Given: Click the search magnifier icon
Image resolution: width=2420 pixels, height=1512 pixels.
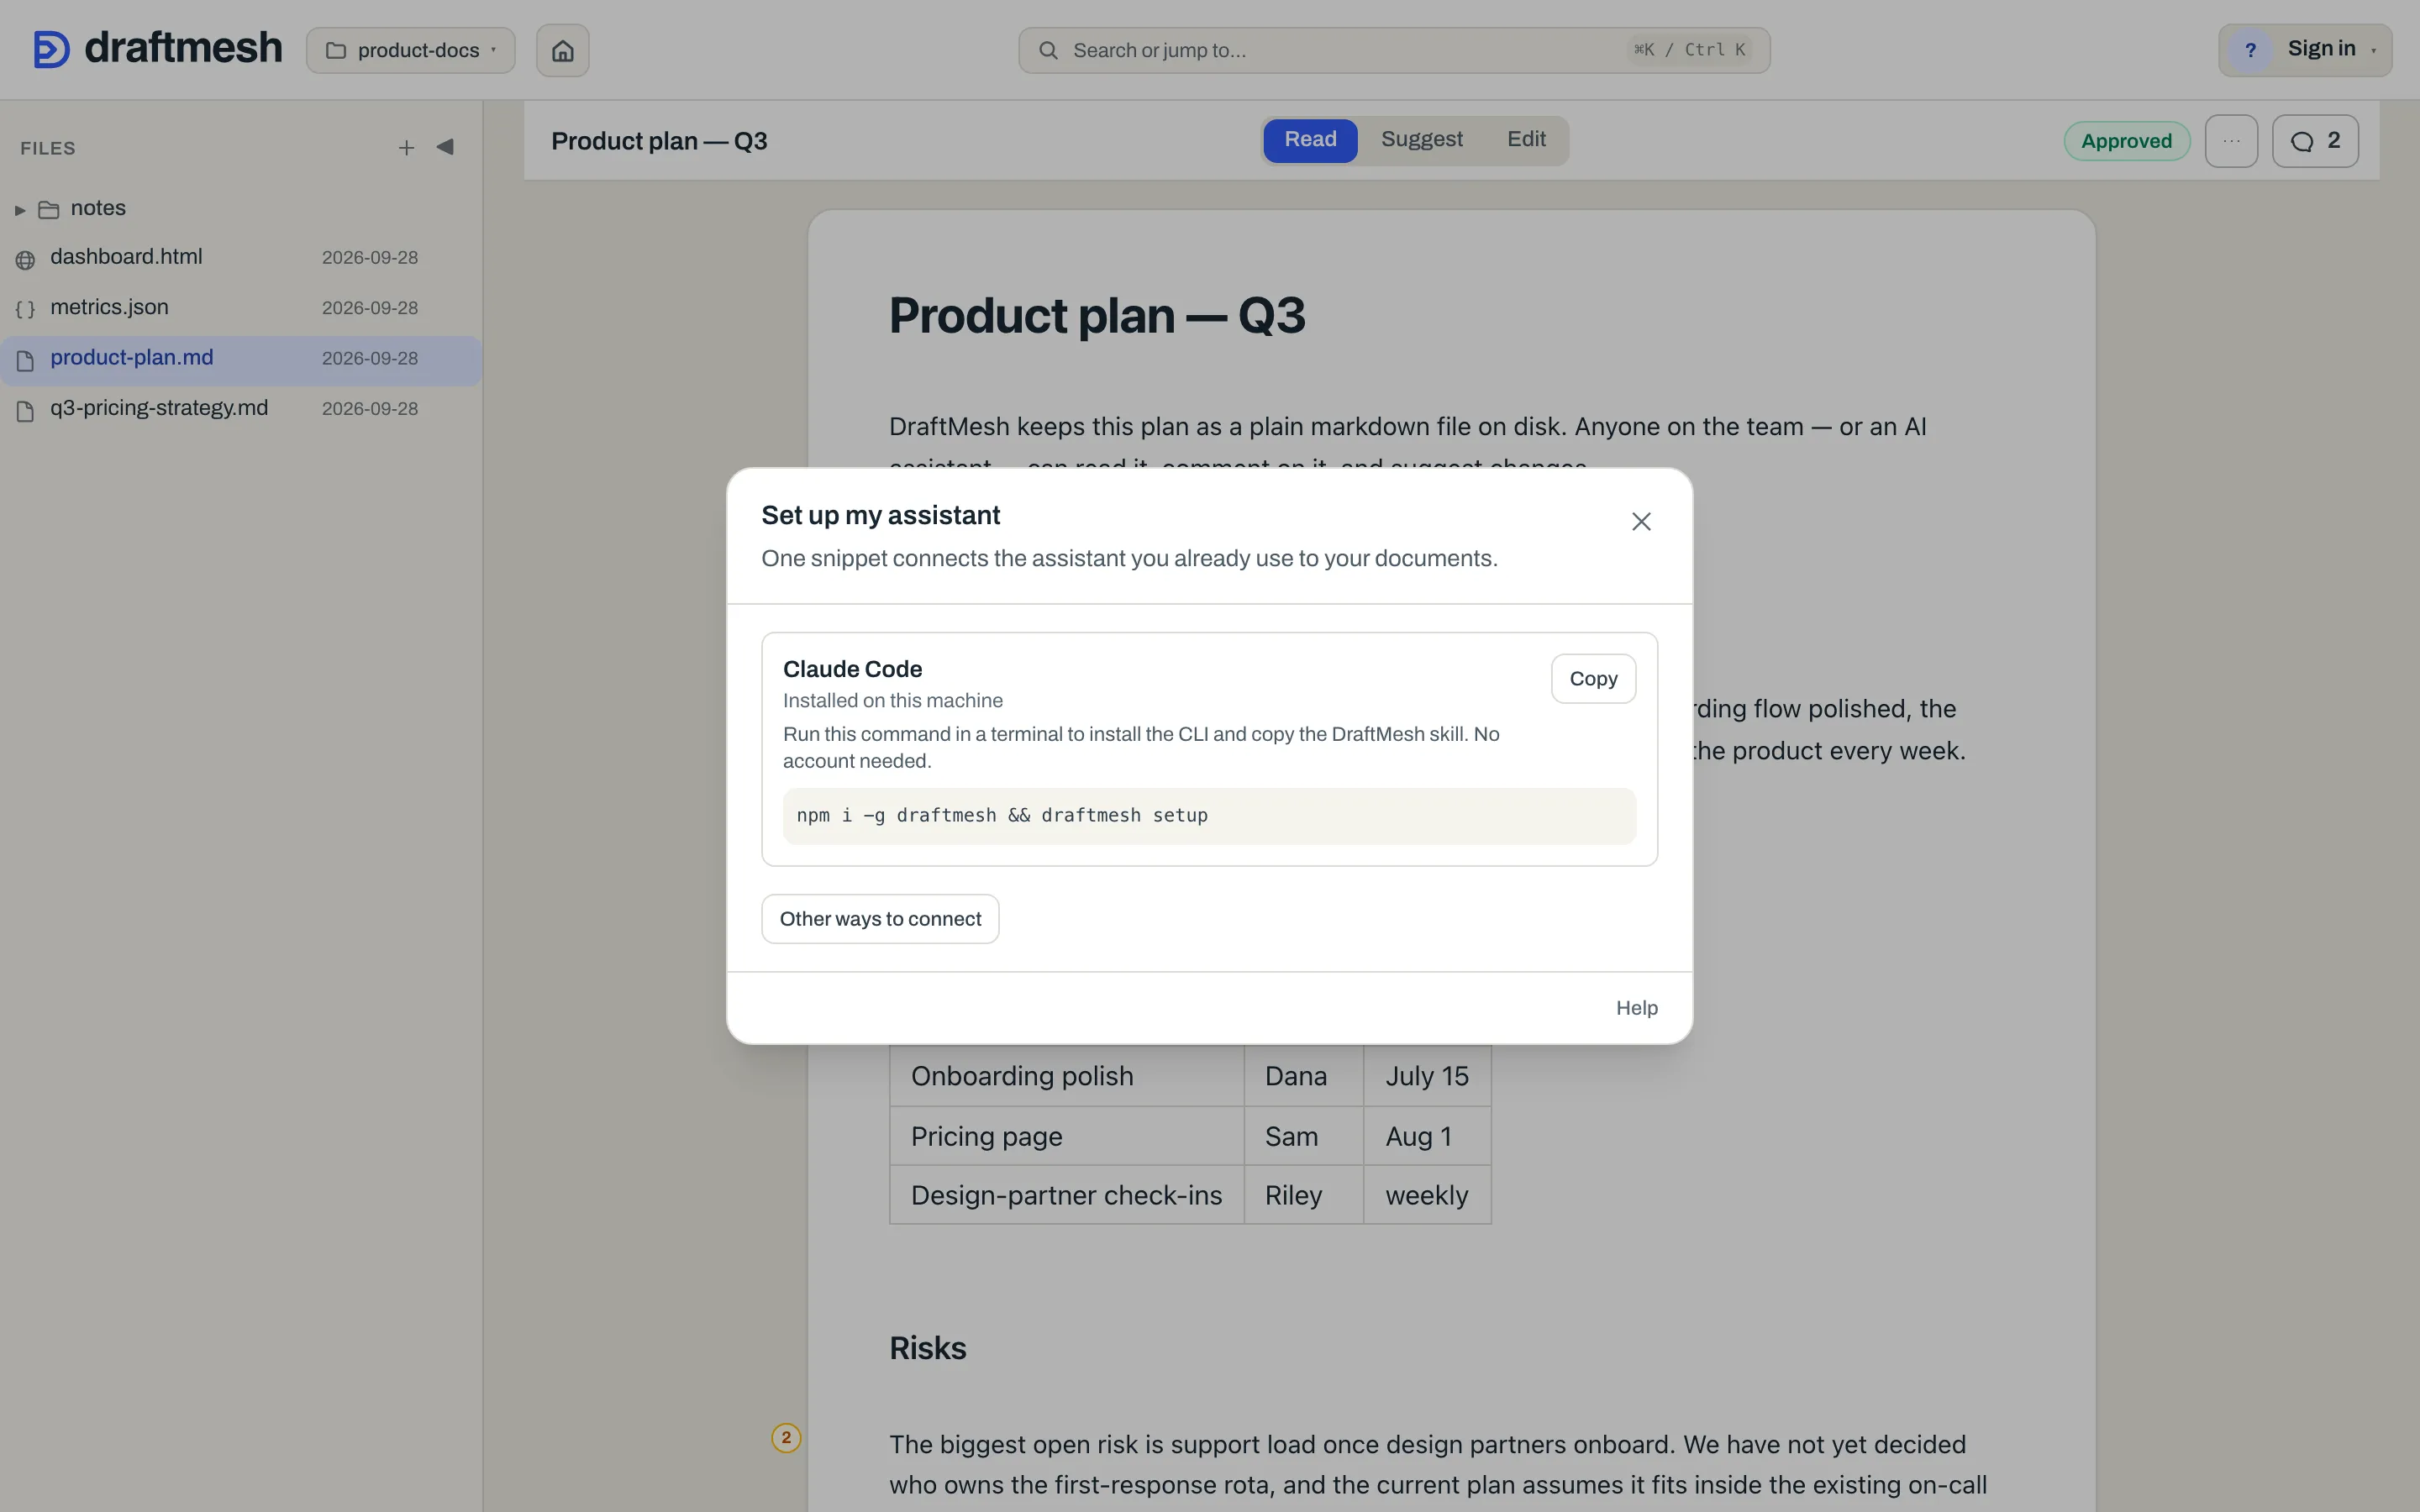Looking at the screenshot, I should click(x=1048, y=50).
